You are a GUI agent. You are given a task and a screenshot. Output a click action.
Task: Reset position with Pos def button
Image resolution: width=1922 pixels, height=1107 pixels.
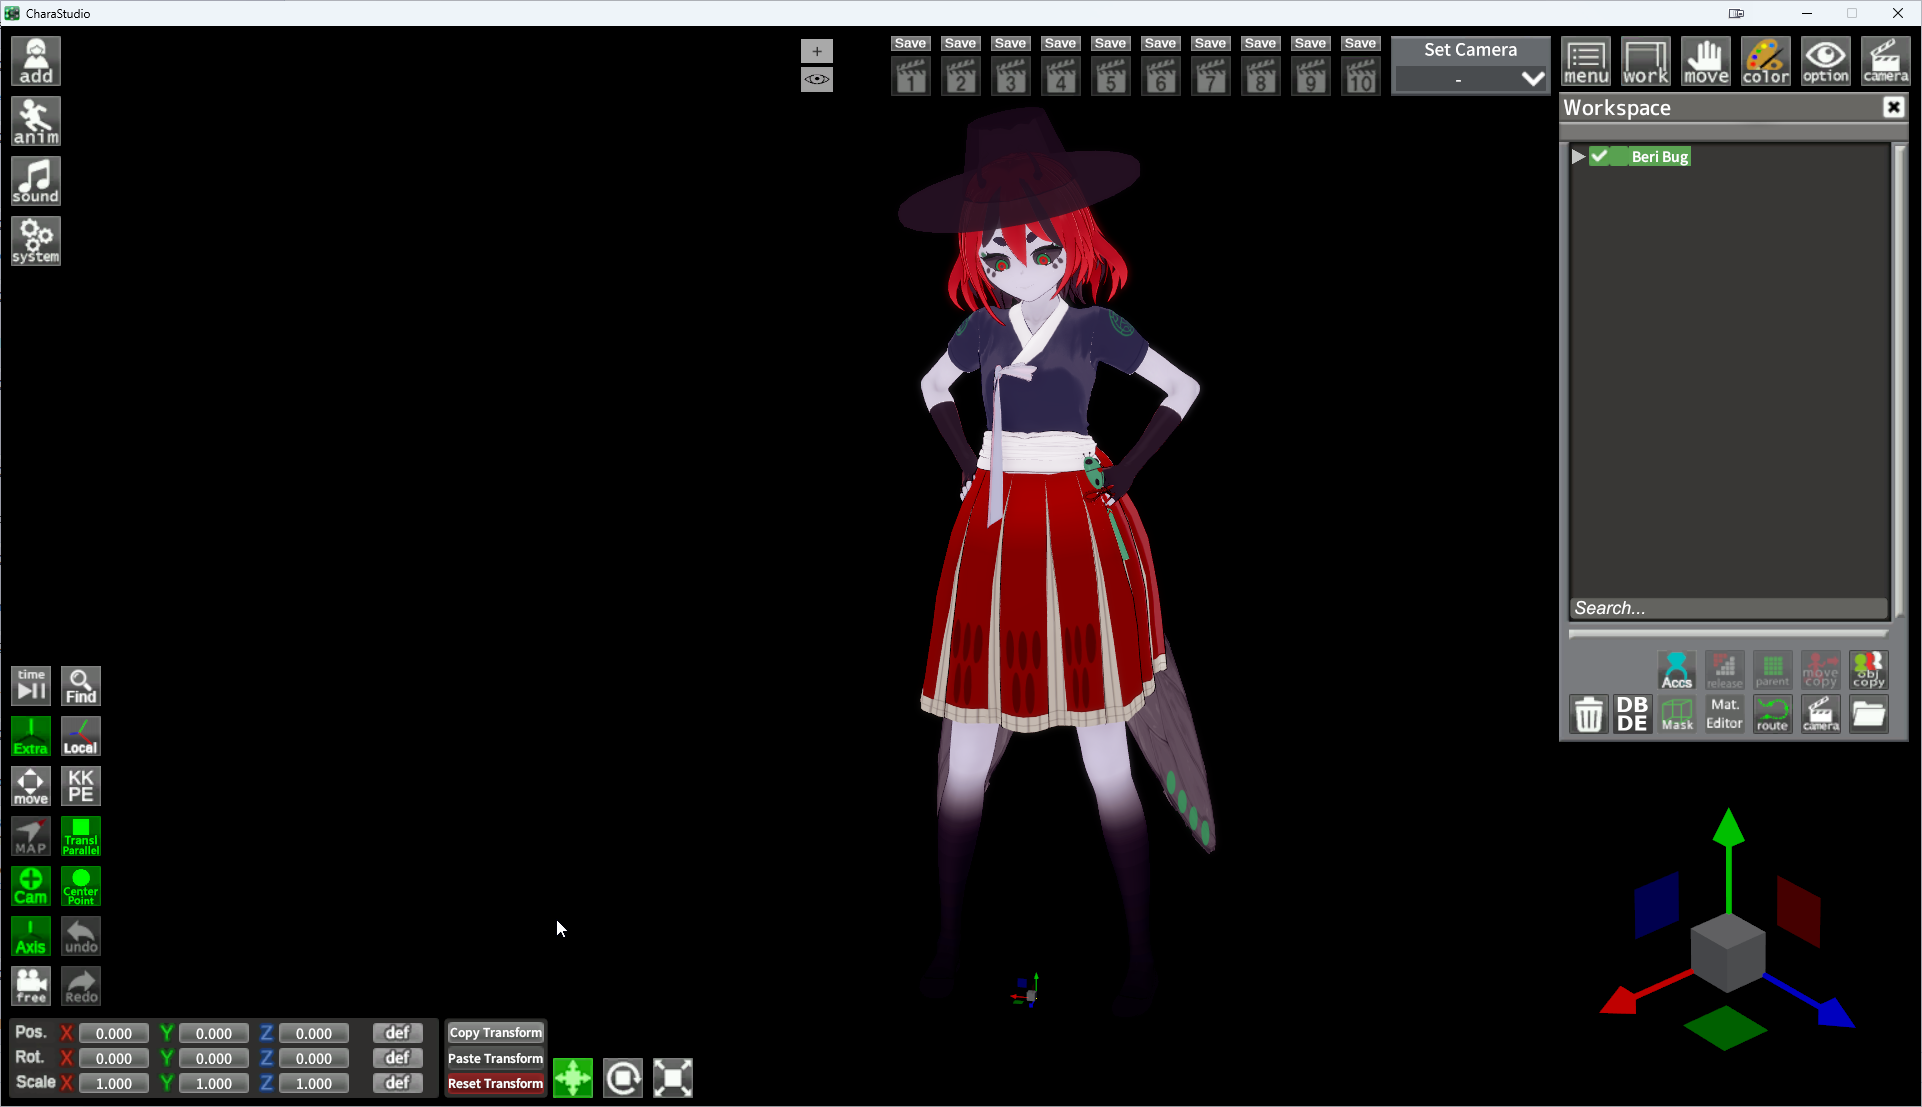(398, 1033)
